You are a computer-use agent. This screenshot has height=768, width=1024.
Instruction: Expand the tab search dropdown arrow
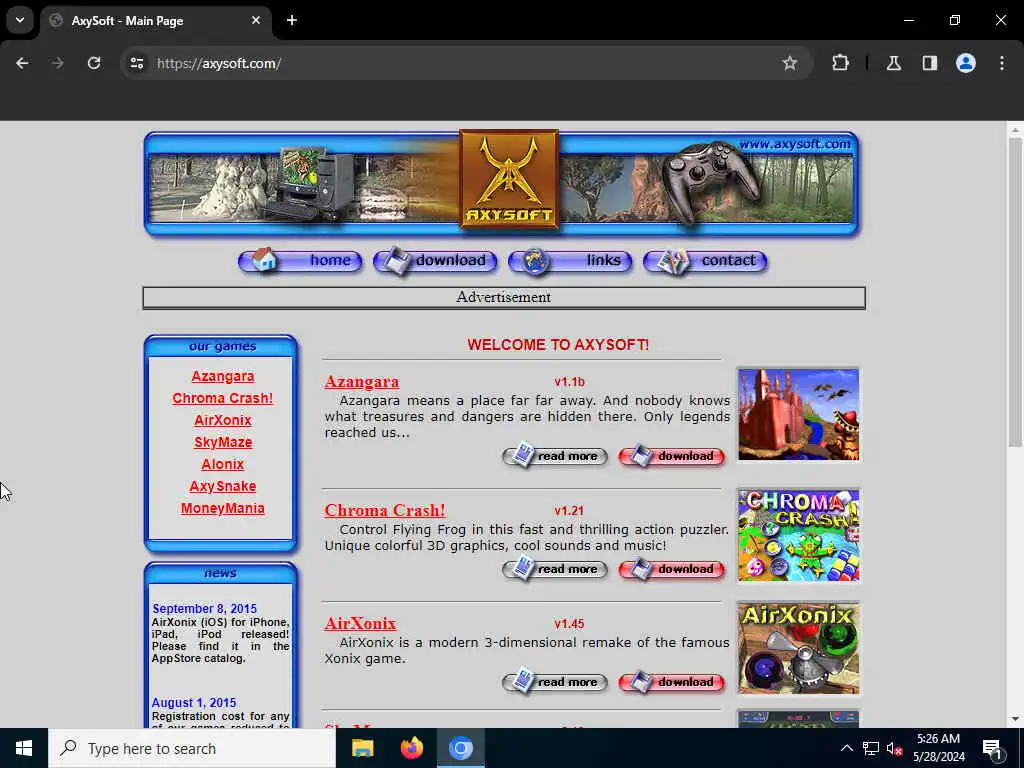click(20, 20)
